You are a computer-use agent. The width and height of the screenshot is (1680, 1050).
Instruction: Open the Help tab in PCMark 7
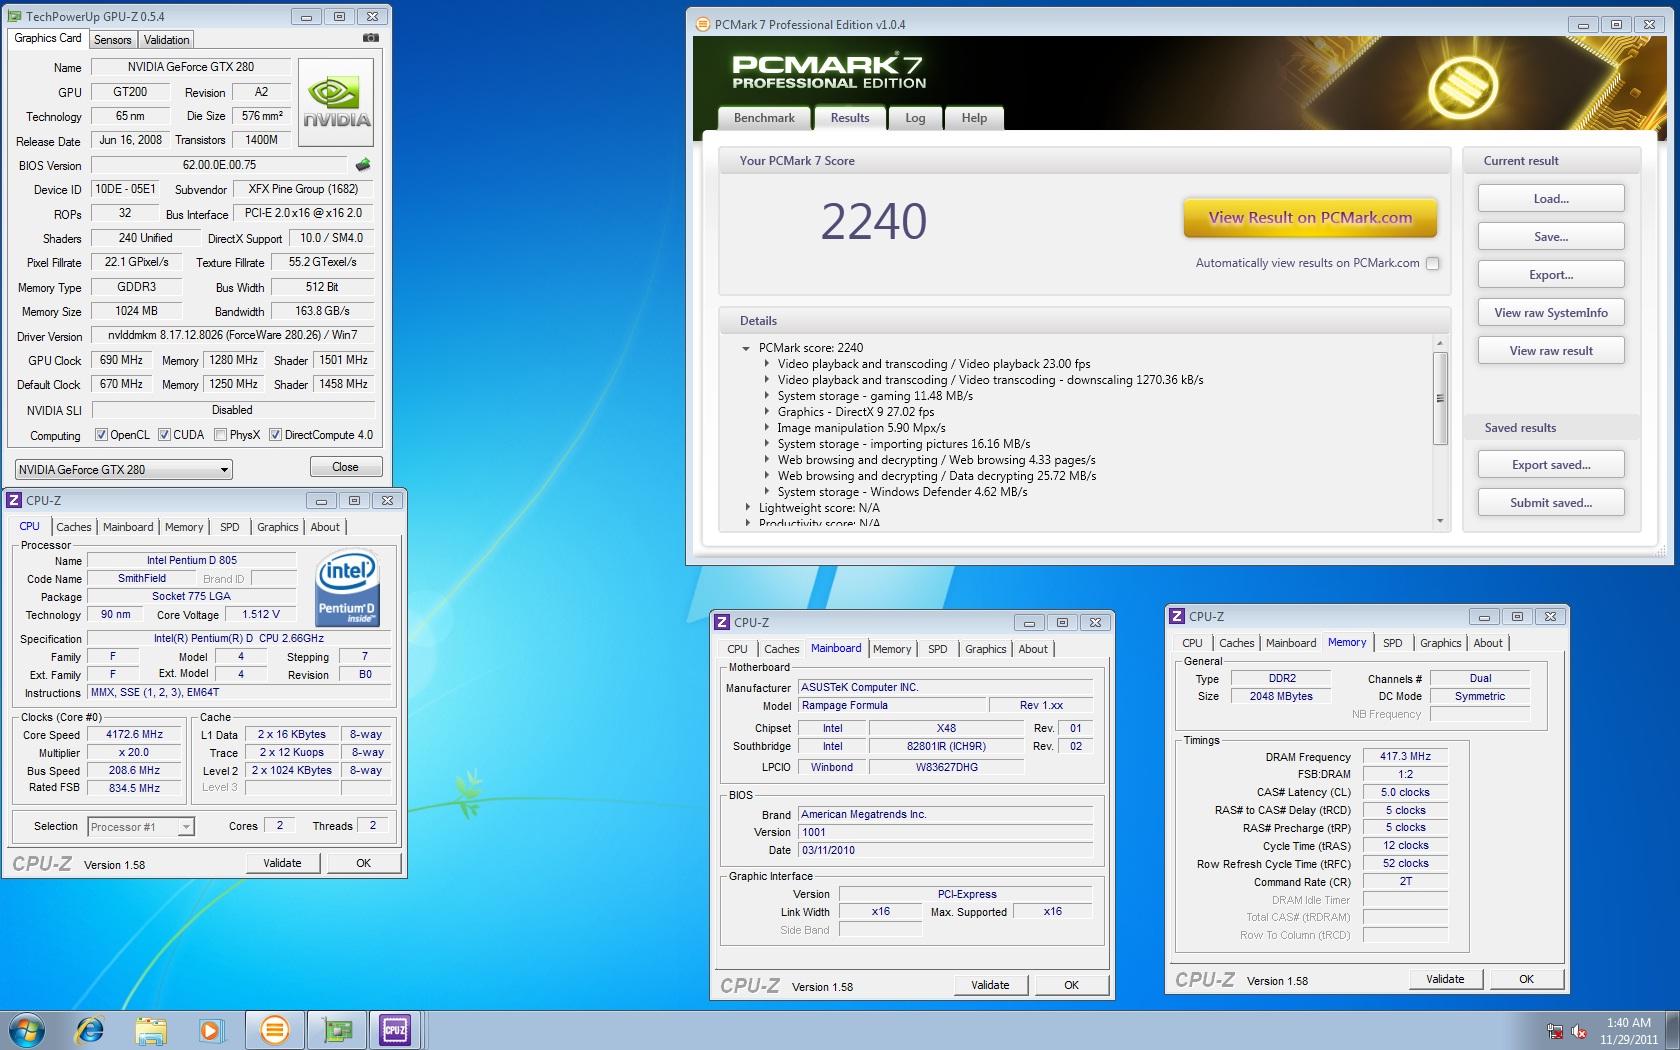[x=974, y=118]
